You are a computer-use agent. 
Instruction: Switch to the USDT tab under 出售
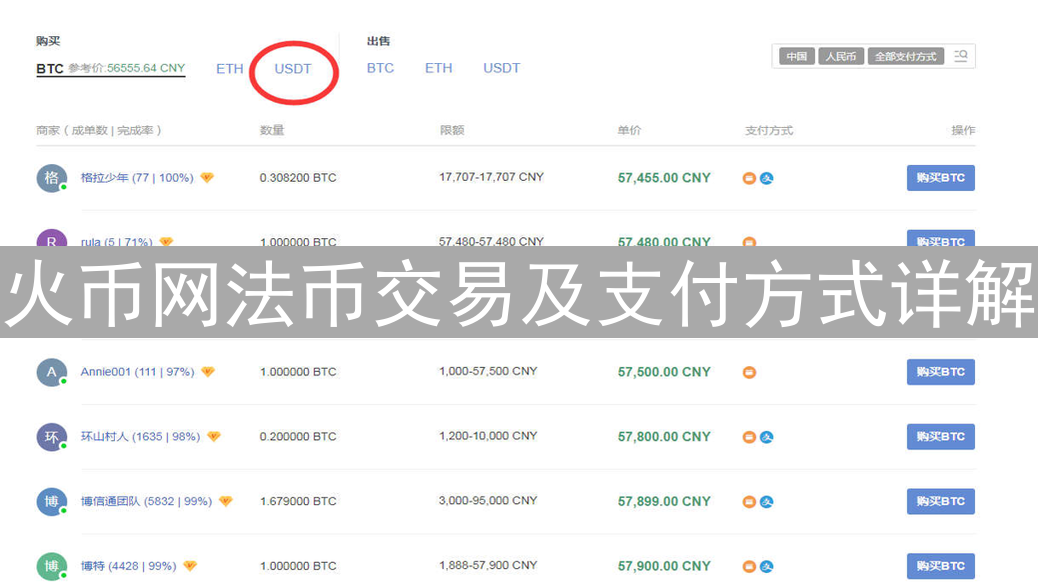coord(501,68)
